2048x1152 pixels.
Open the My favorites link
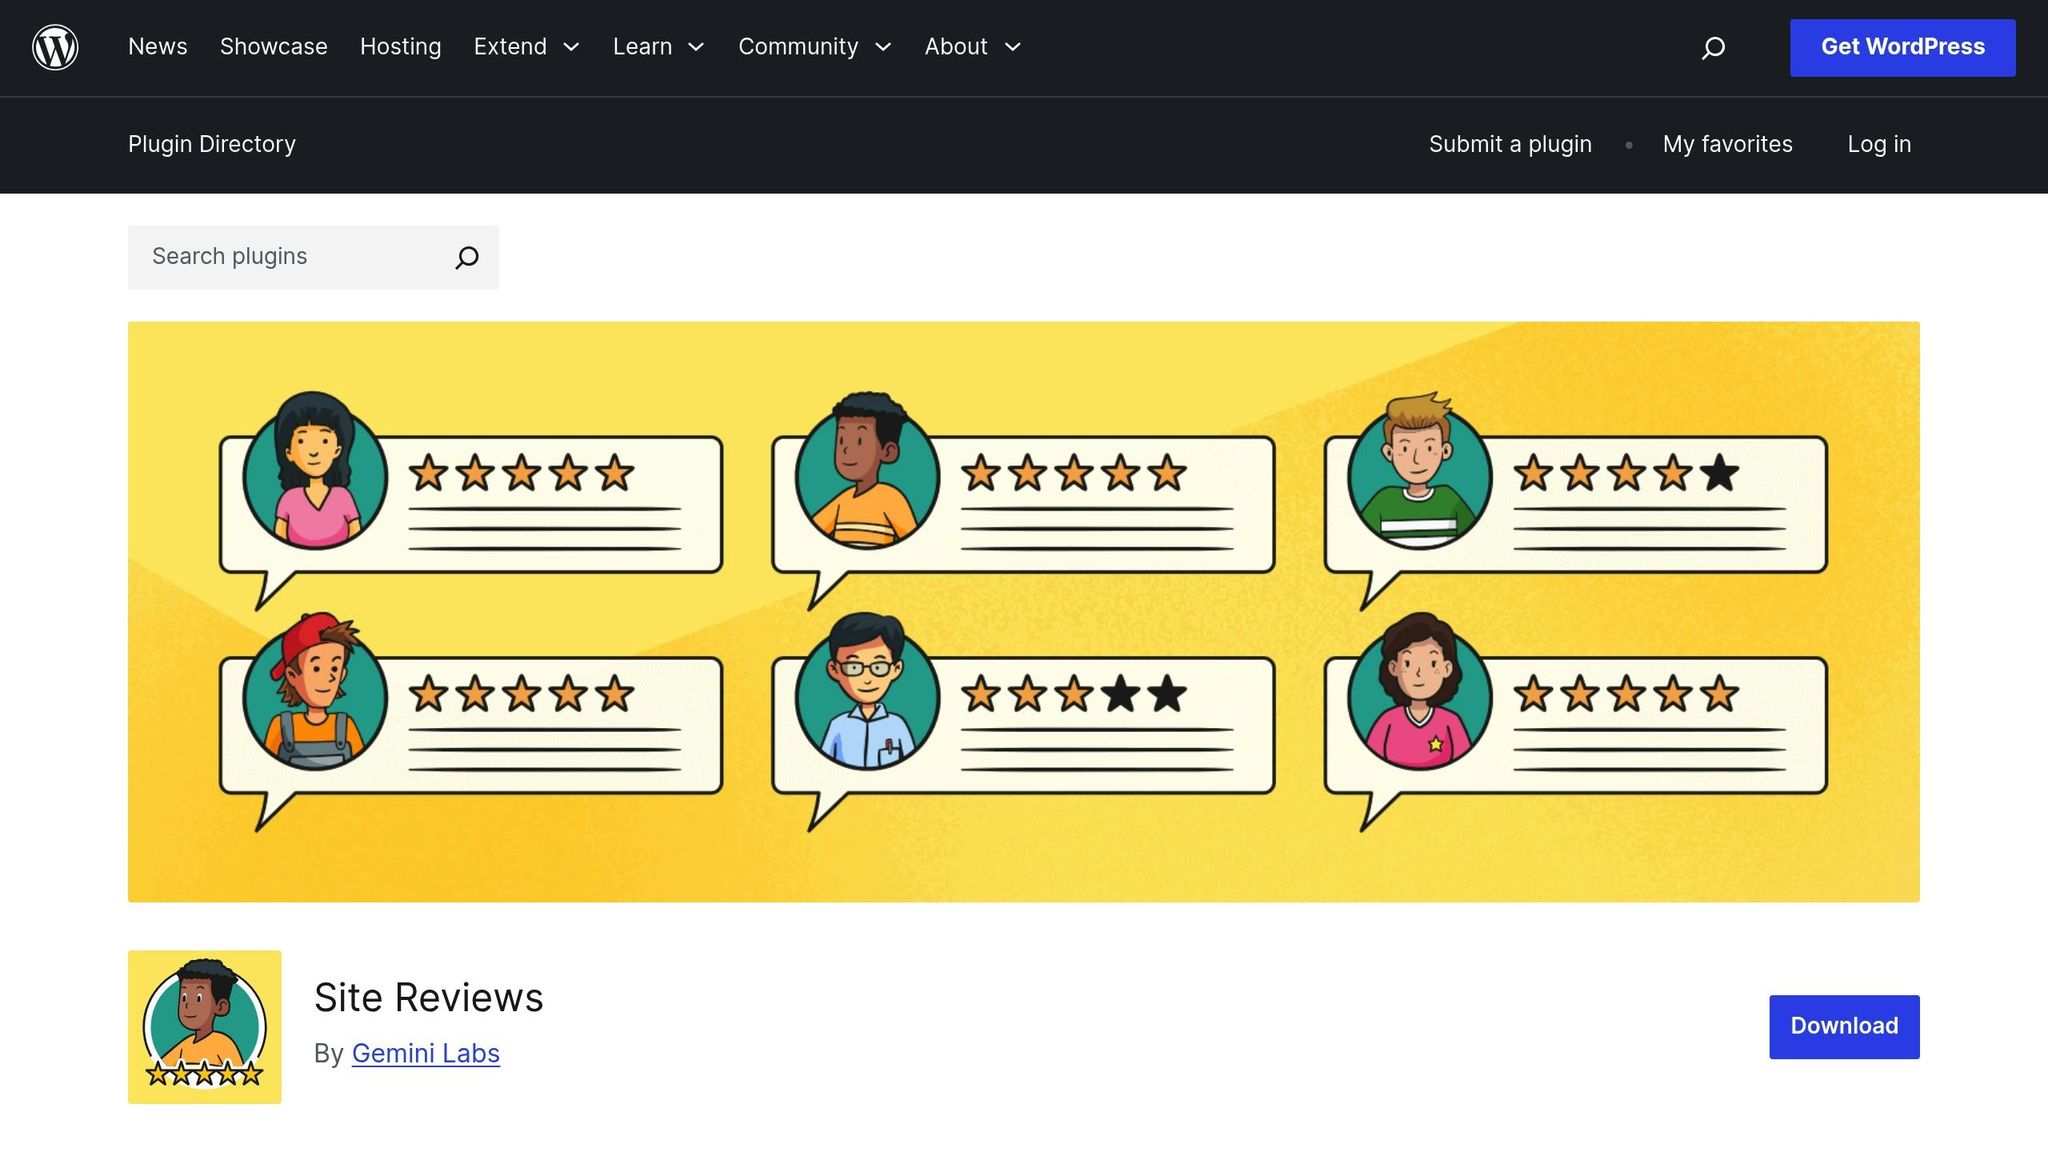pos(1728,144)
